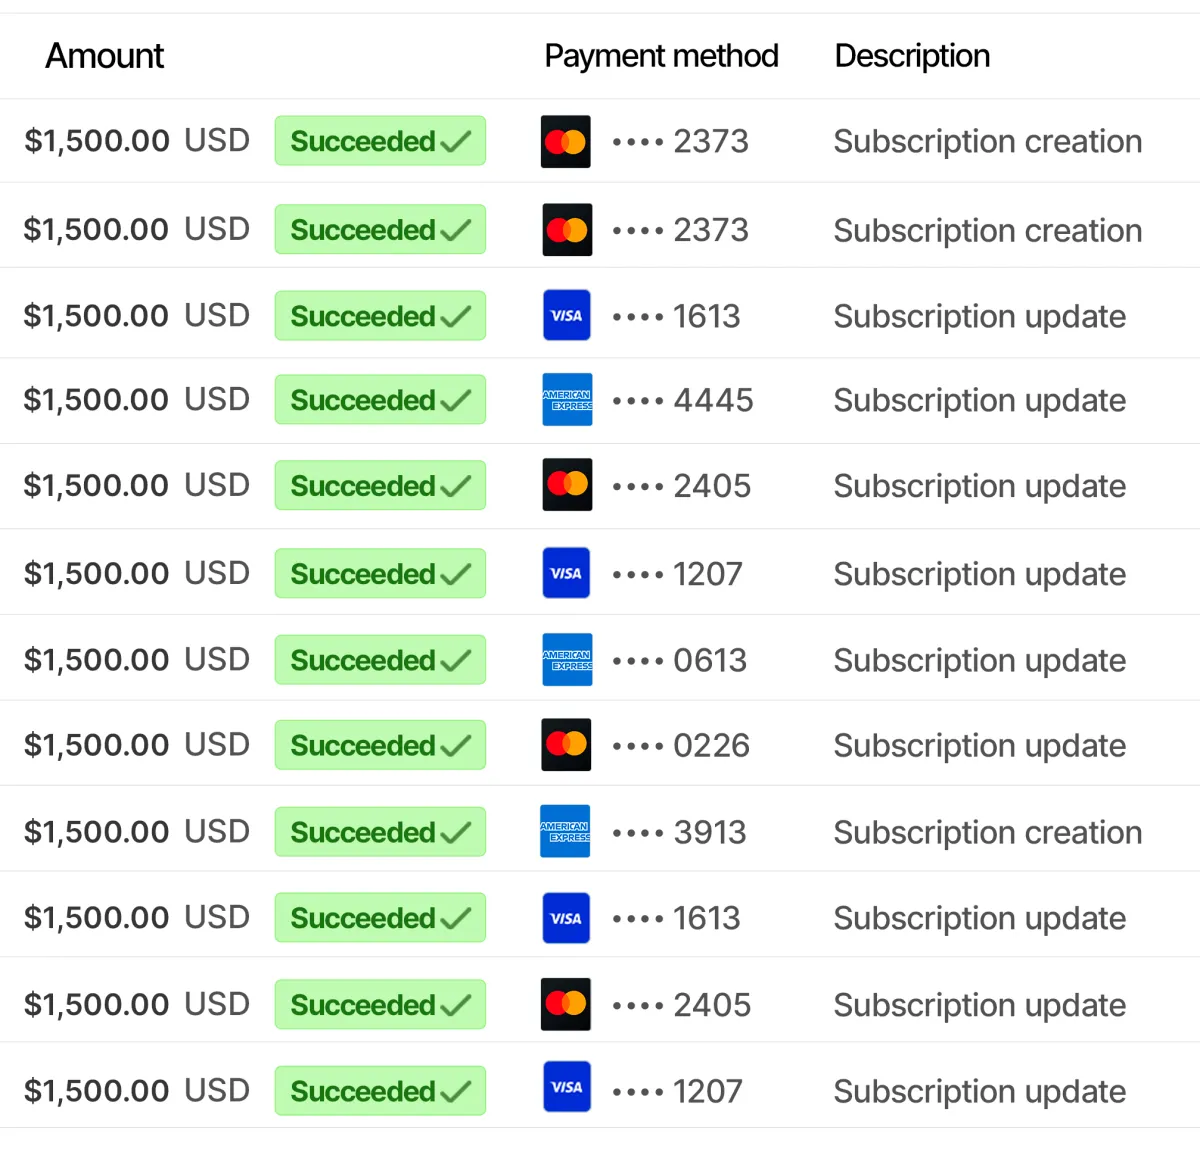Select the masked card number ending 0226
This screenshot has height=1149, width=1200.
tap(681, 746)
